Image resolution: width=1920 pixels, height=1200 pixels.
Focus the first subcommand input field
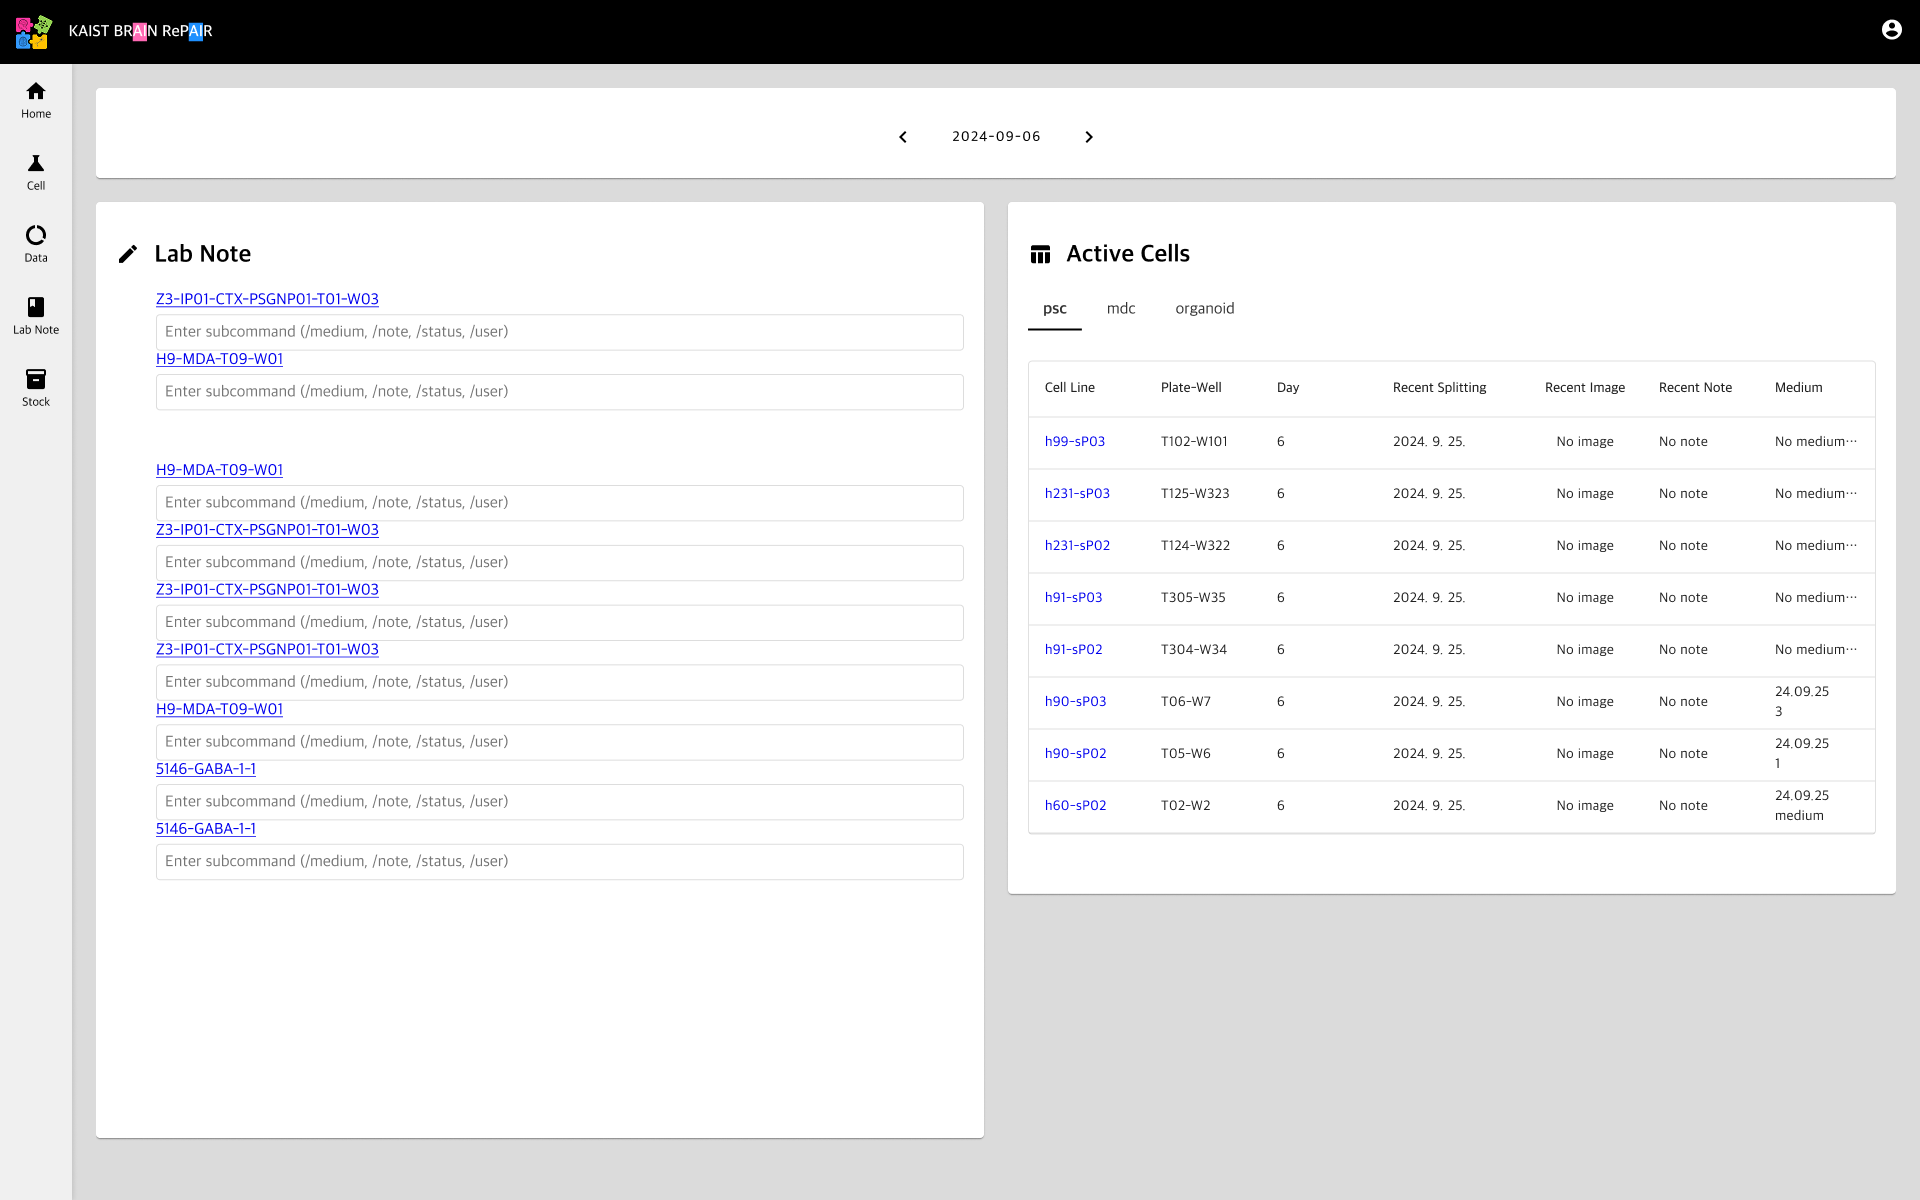pos(559,332)
